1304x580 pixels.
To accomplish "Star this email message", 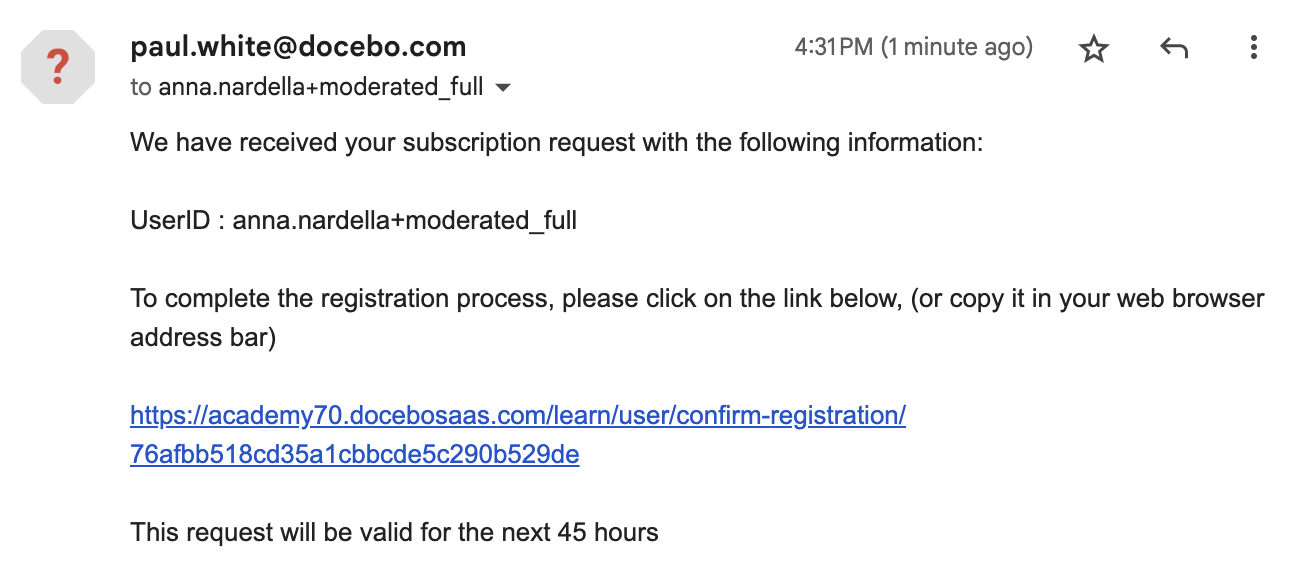I will point(1095,48).
